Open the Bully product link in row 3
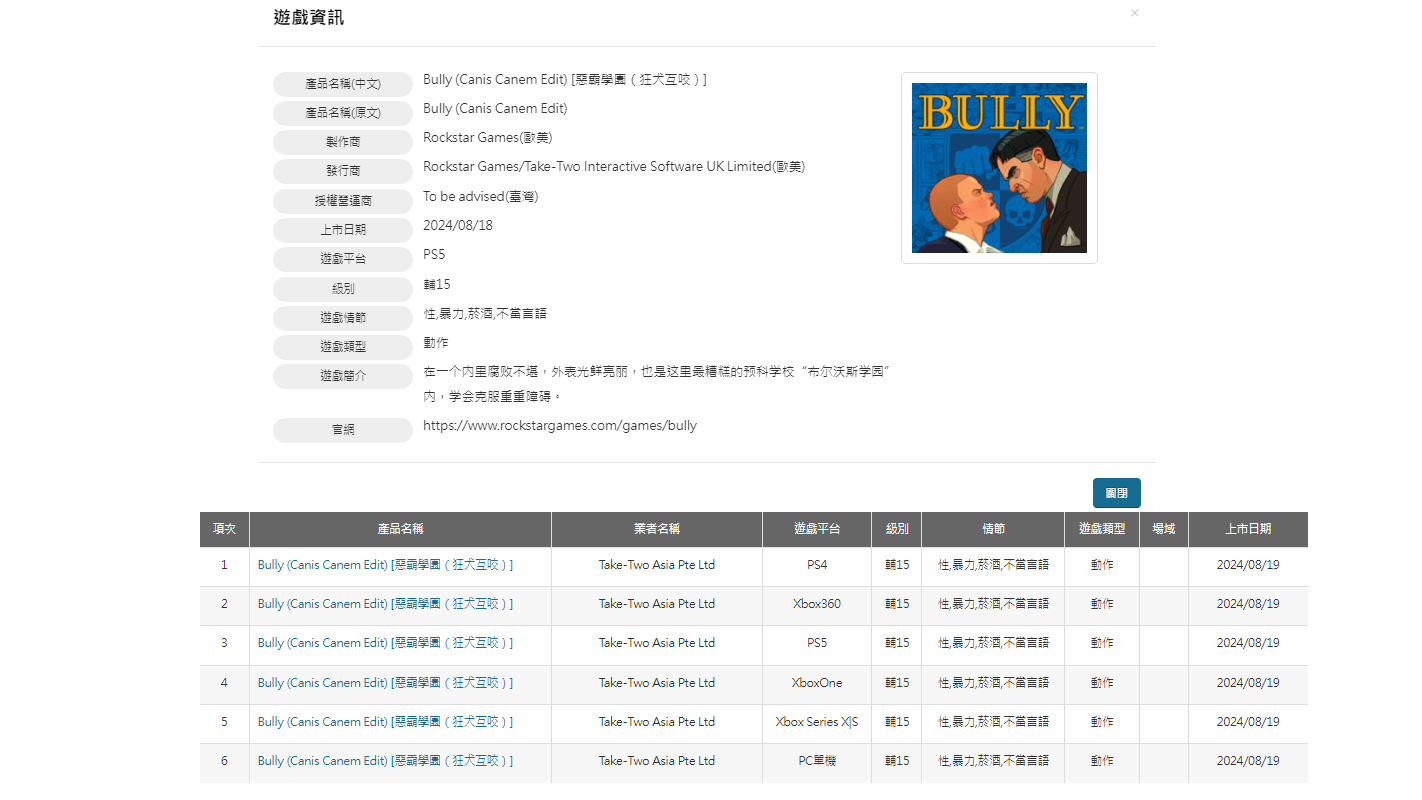Screen dimensions: 1422x800 (385, 643)
